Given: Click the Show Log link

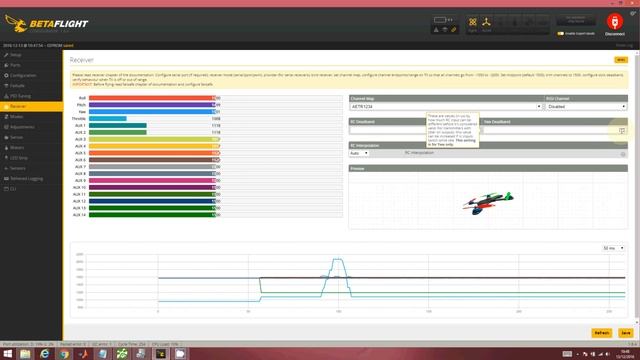Looking at the screenshot, I should 624,45.
